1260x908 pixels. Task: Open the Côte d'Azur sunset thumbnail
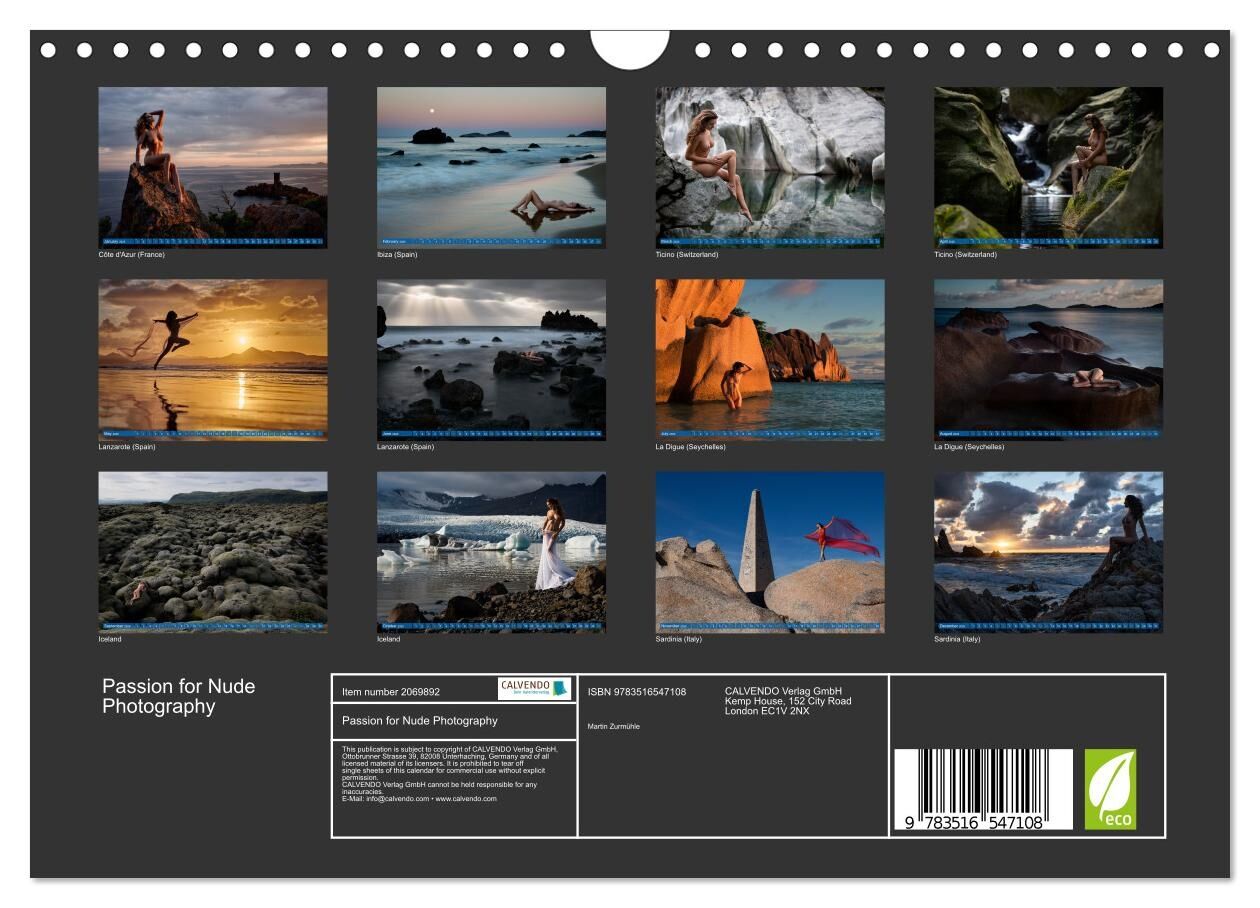[x=213, y=167]
